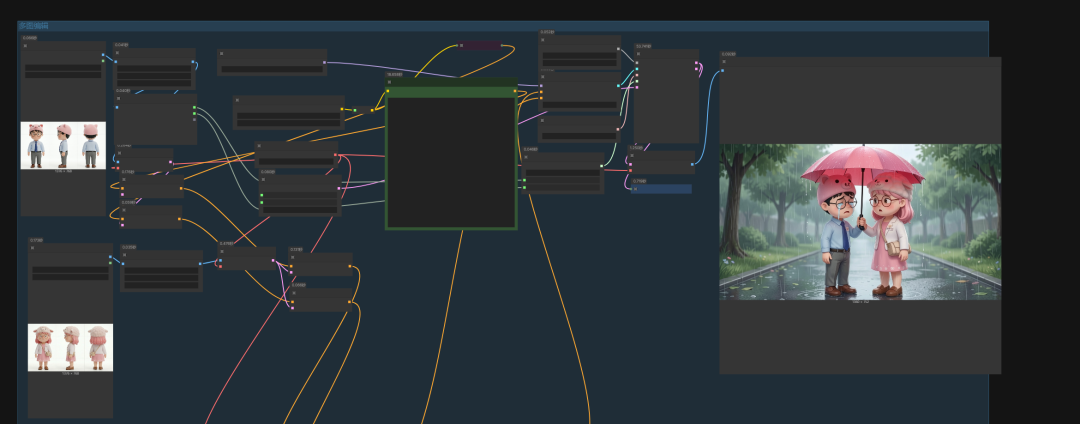Open image file selector in girl node

[x=70, y=269]
